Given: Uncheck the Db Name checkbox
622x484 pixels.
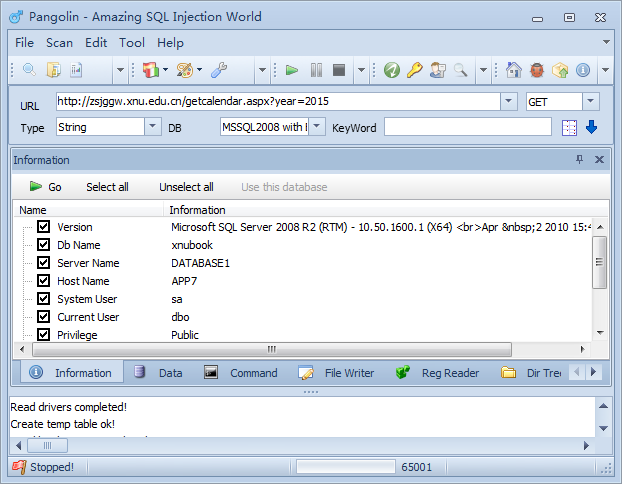Looking at the screenshot, I should coord(43,244).
